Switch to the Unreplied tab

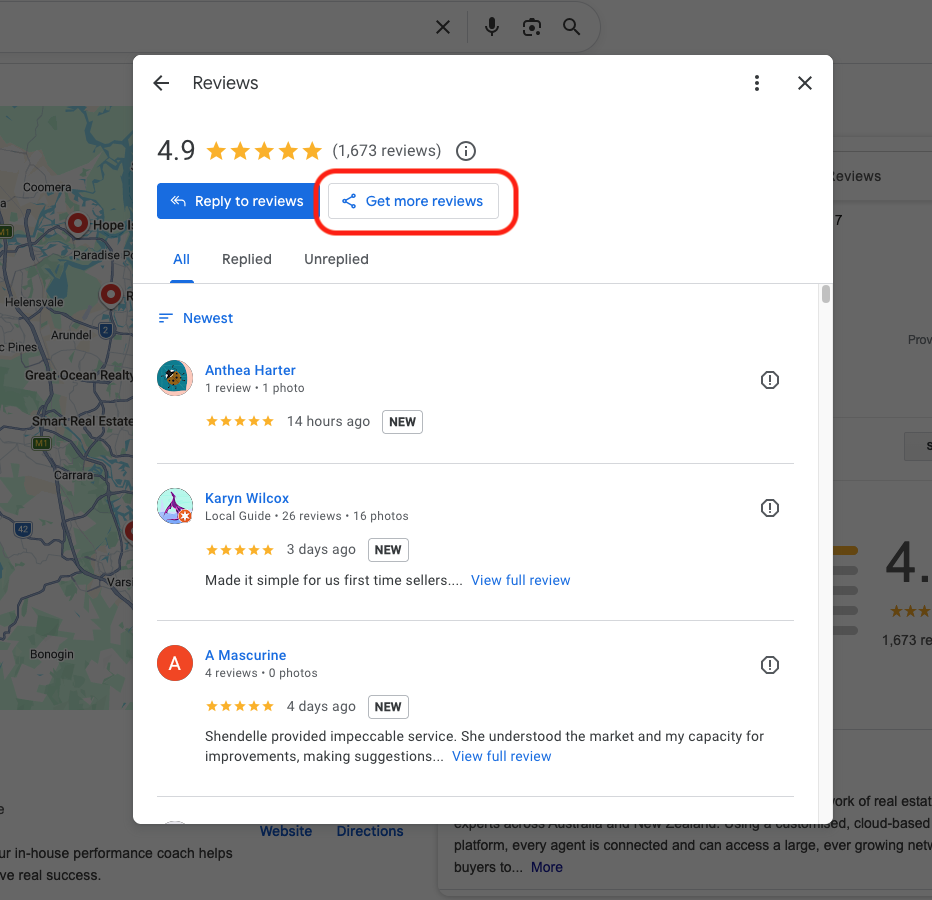(x=336, y=259)
